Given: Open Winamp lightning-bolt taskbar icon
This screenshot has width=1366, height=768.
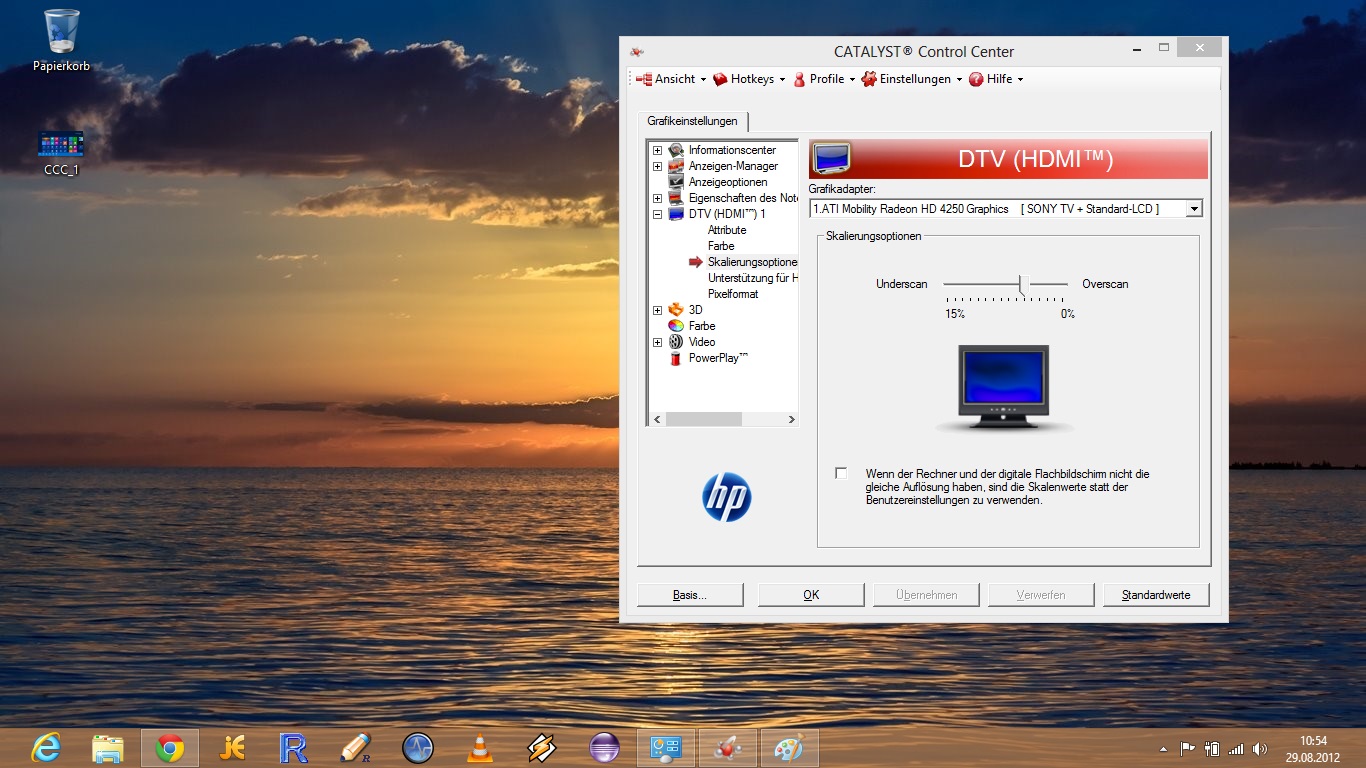Looking at the screenshot, I should (x=542, y=748).
